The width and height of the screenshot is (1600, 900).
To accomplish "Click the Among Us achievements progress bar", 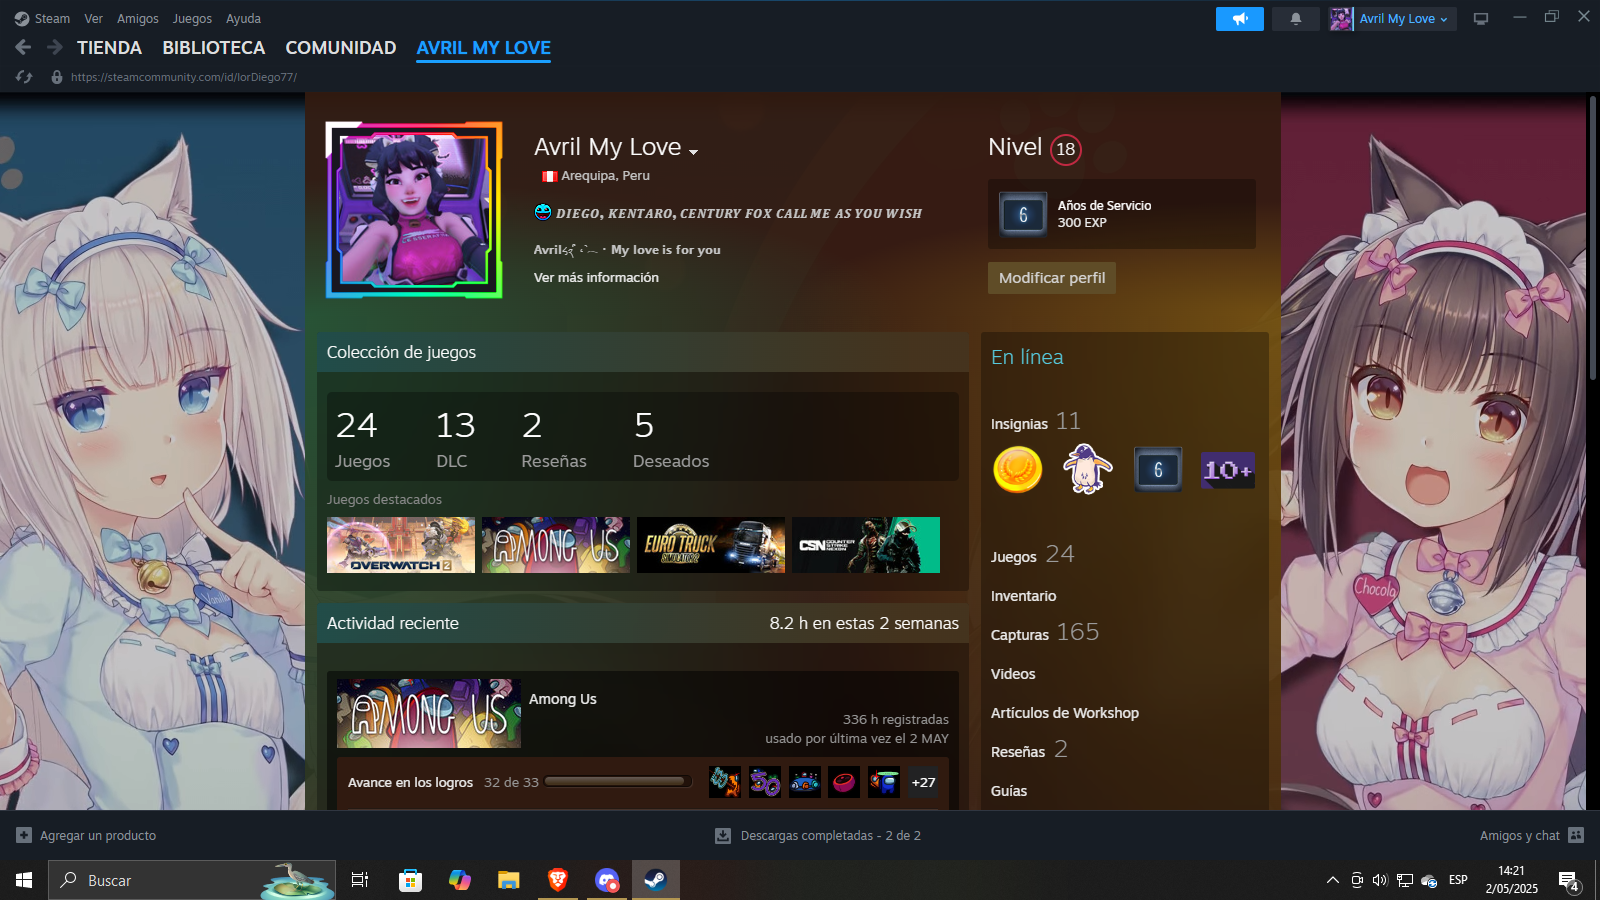I will tap(616, 782).
